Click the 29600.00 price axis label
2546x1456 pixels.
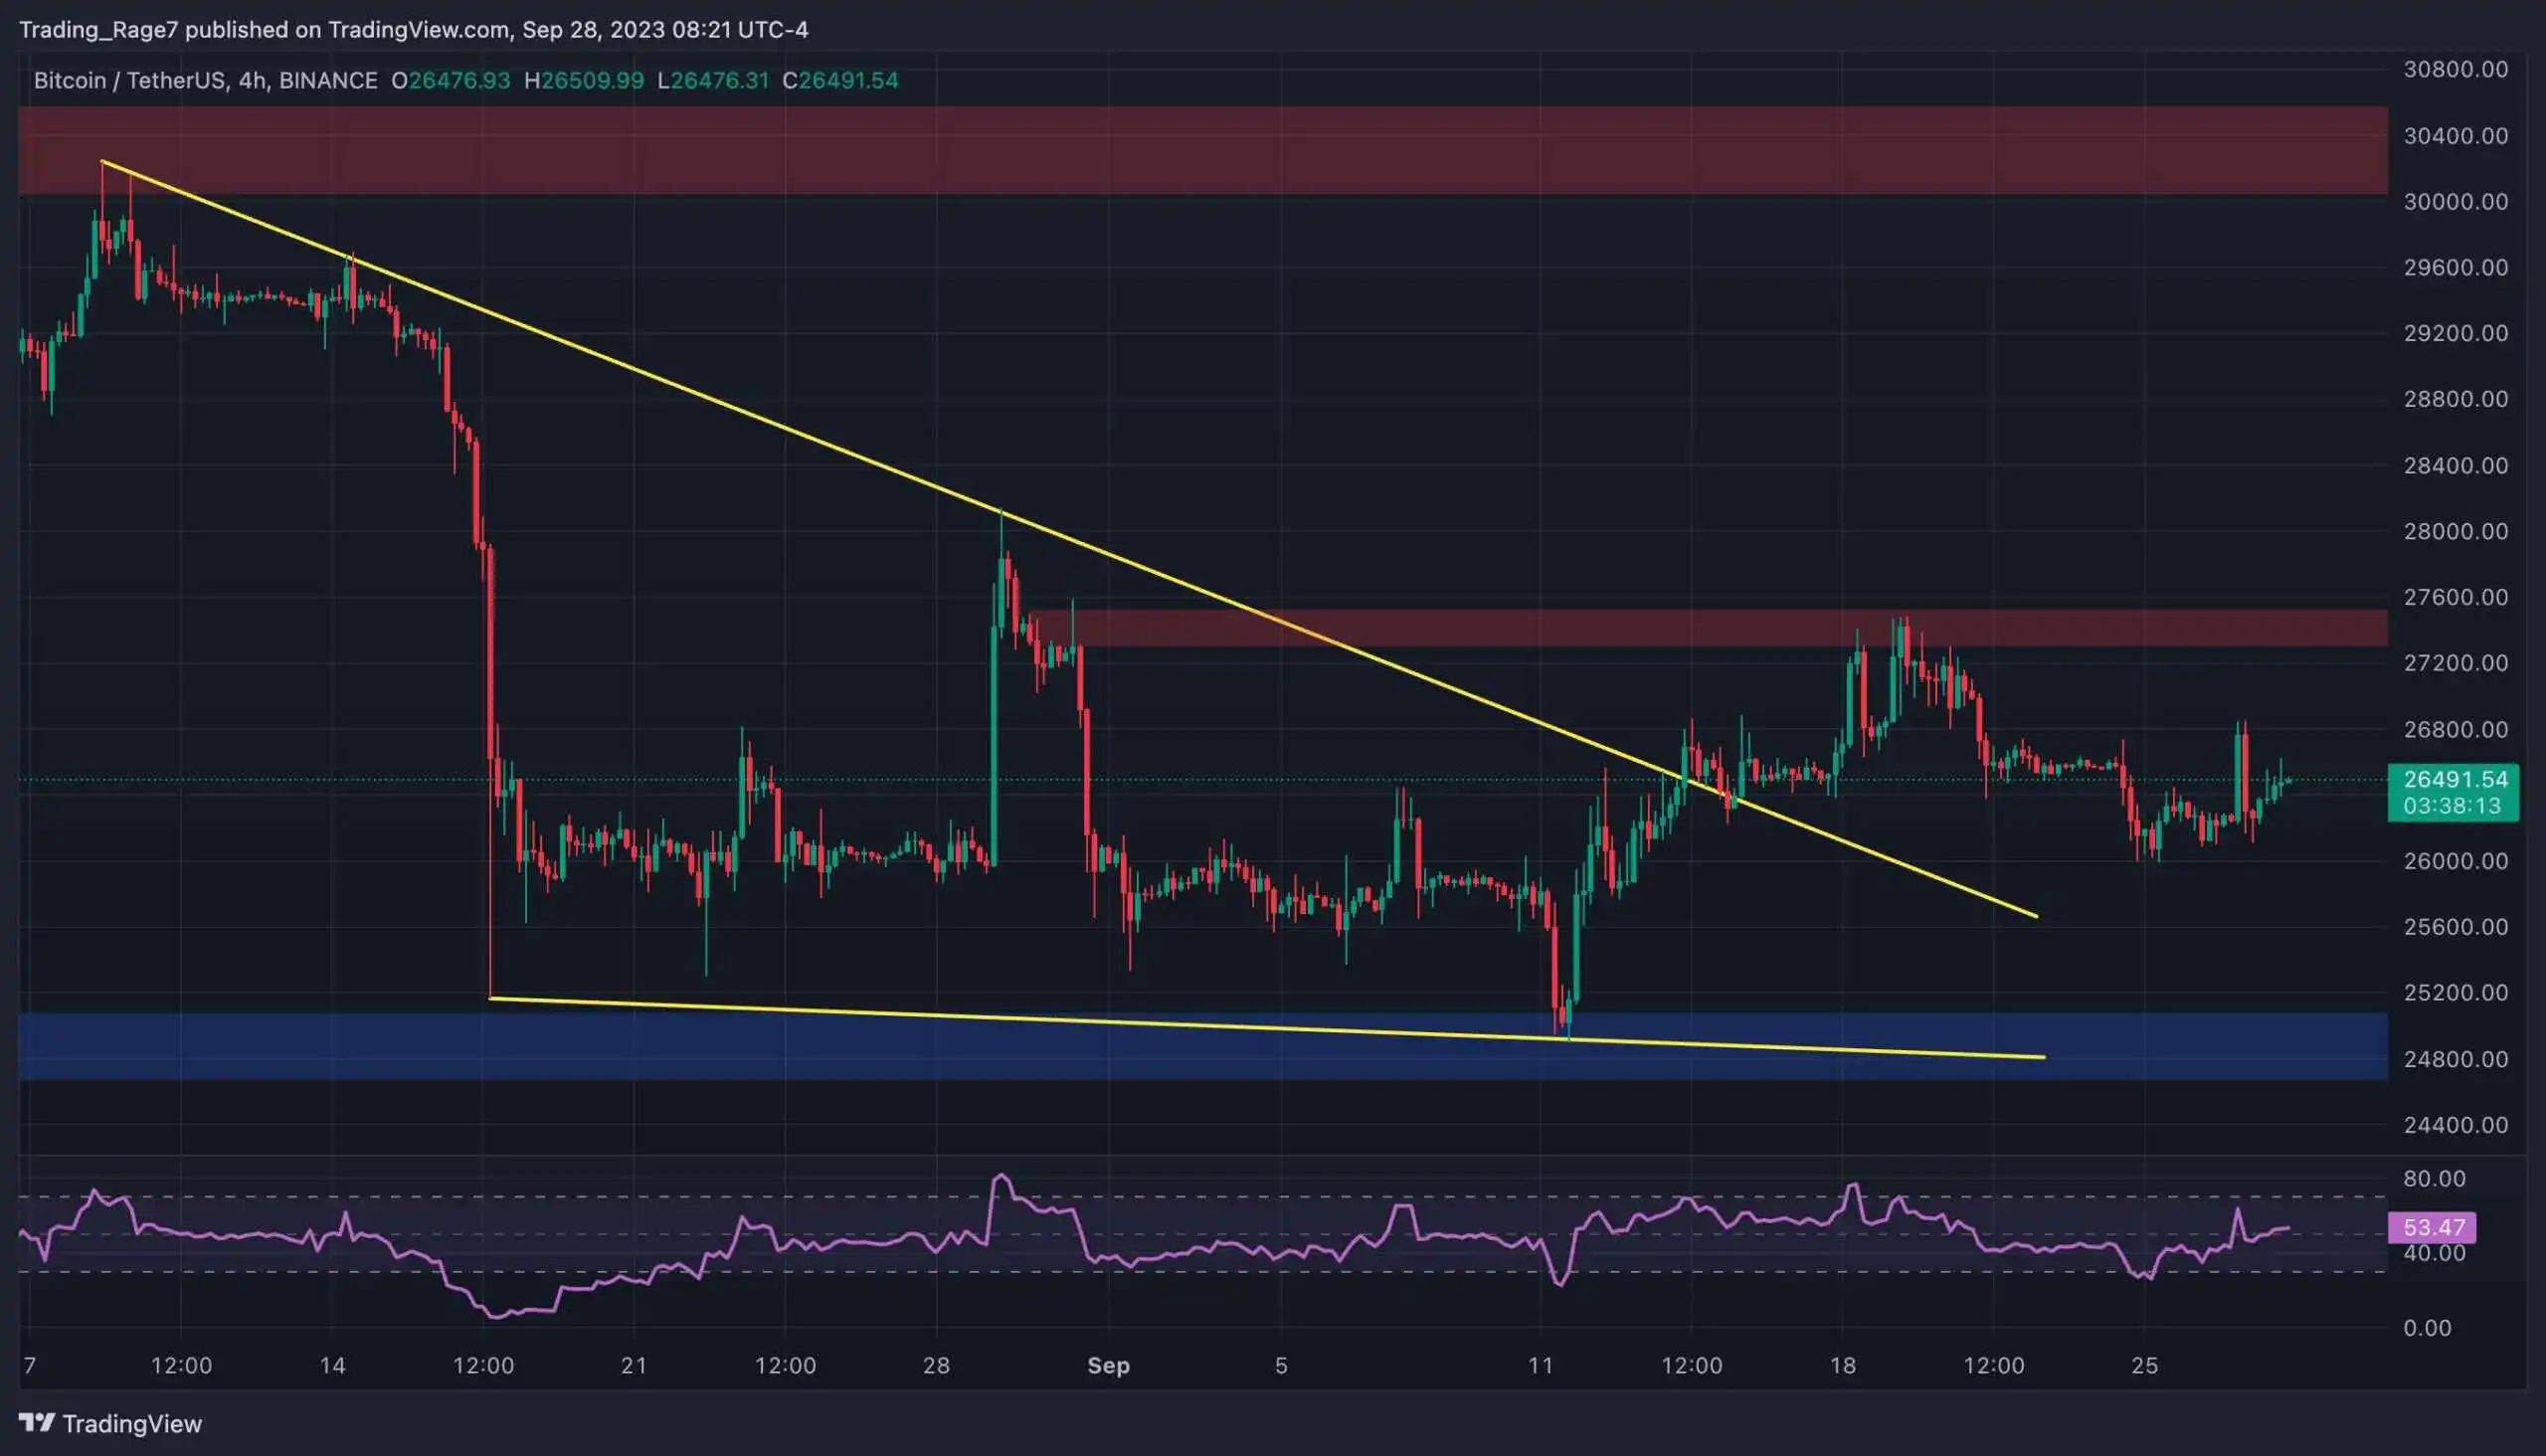pos(2455,267)
